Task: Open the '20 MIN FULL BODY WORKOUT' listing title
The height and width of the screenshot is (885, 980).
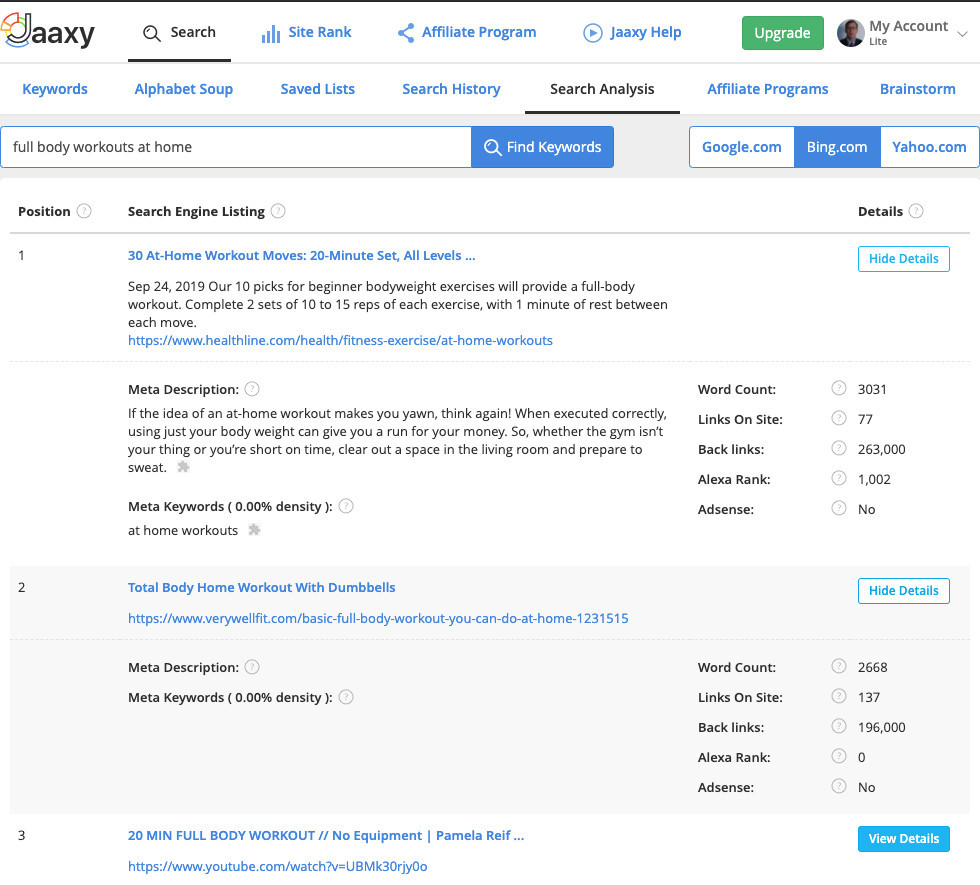Action: 326,836
